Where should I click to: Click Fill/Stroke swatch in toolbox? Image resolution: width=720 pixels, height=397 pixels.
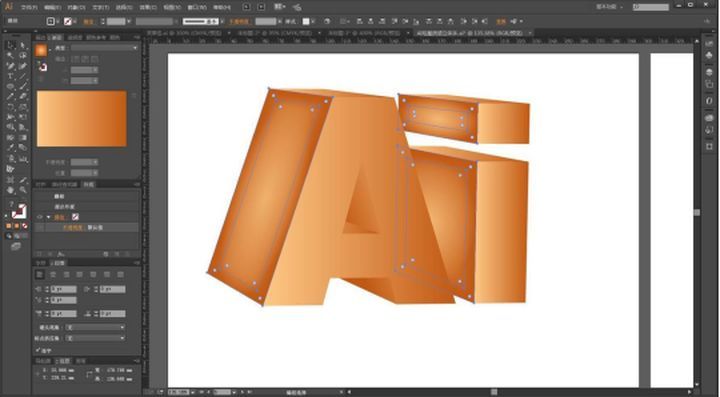(x=19, y=211)
